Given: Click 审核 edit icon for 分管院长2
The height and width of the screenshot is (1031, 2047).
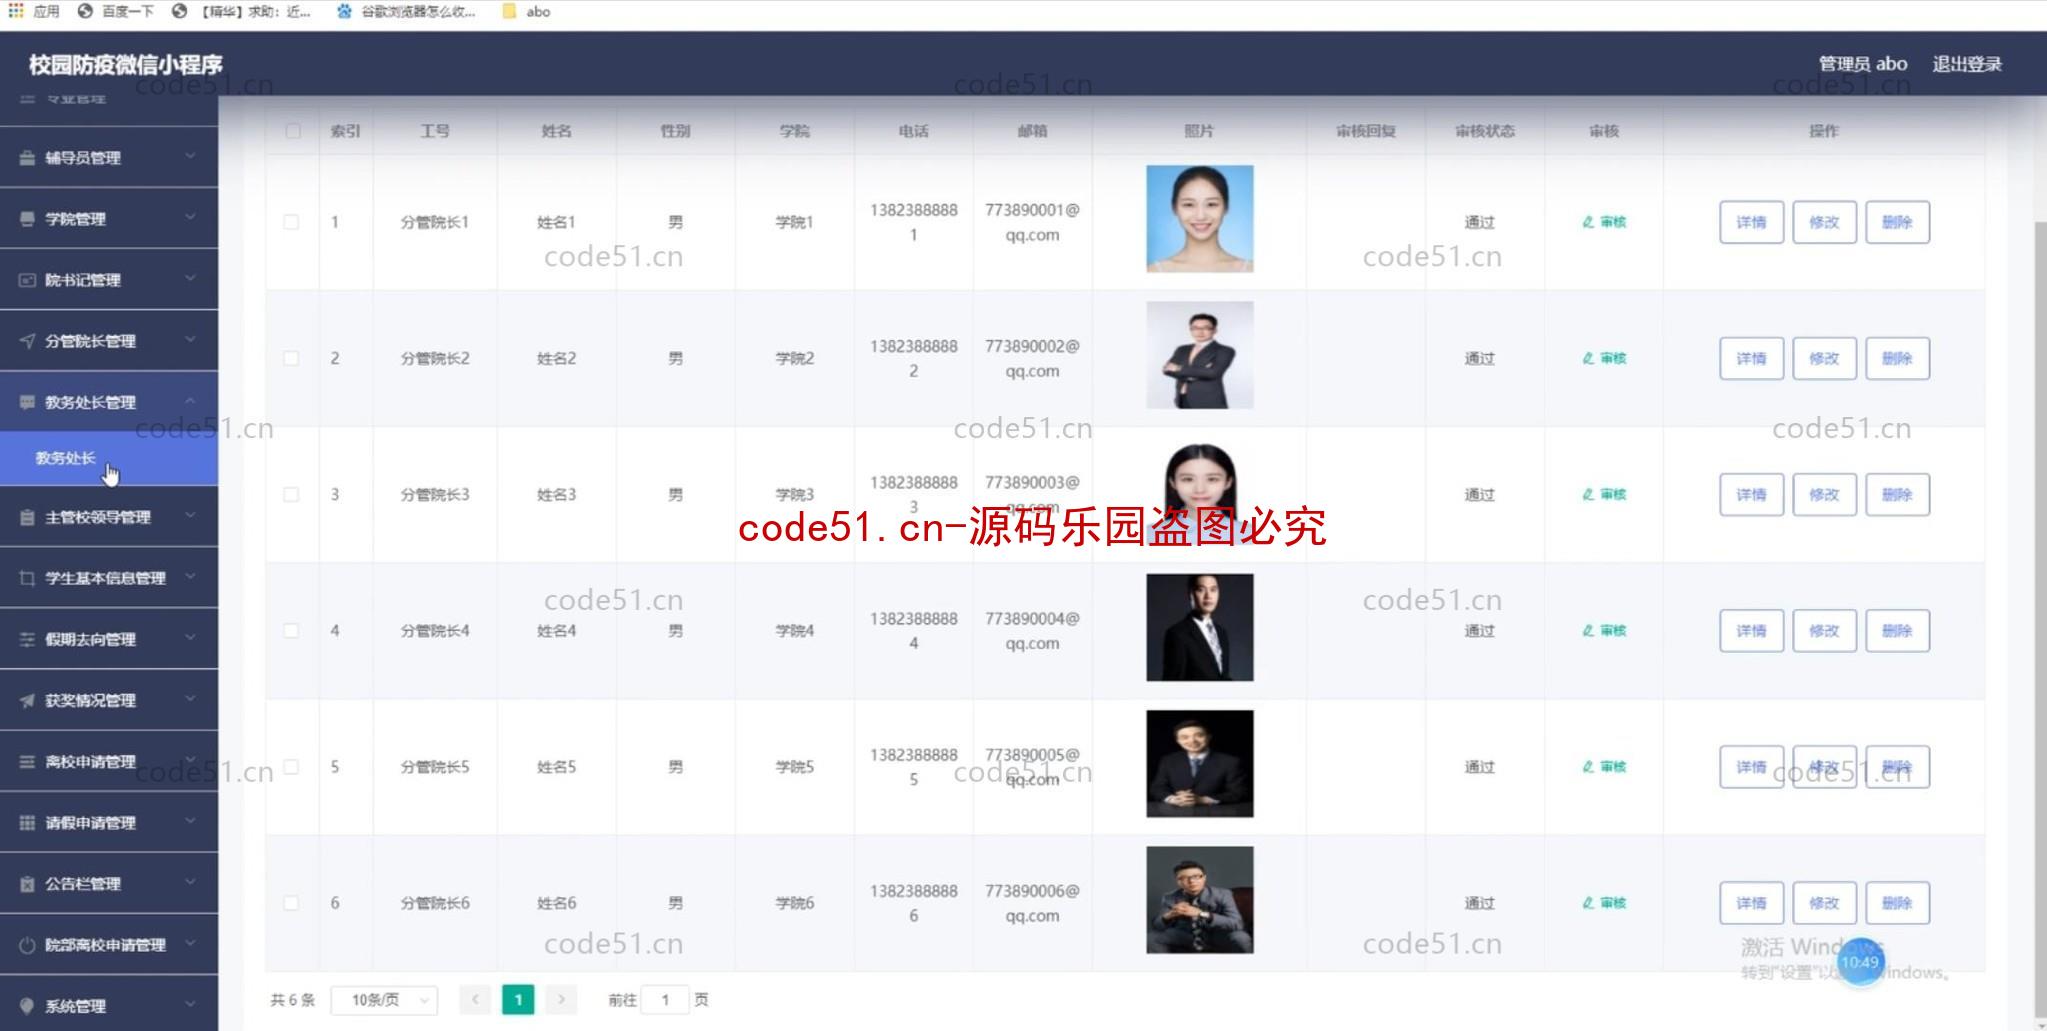Looking at the screenshot, I should click(1588, 358).
